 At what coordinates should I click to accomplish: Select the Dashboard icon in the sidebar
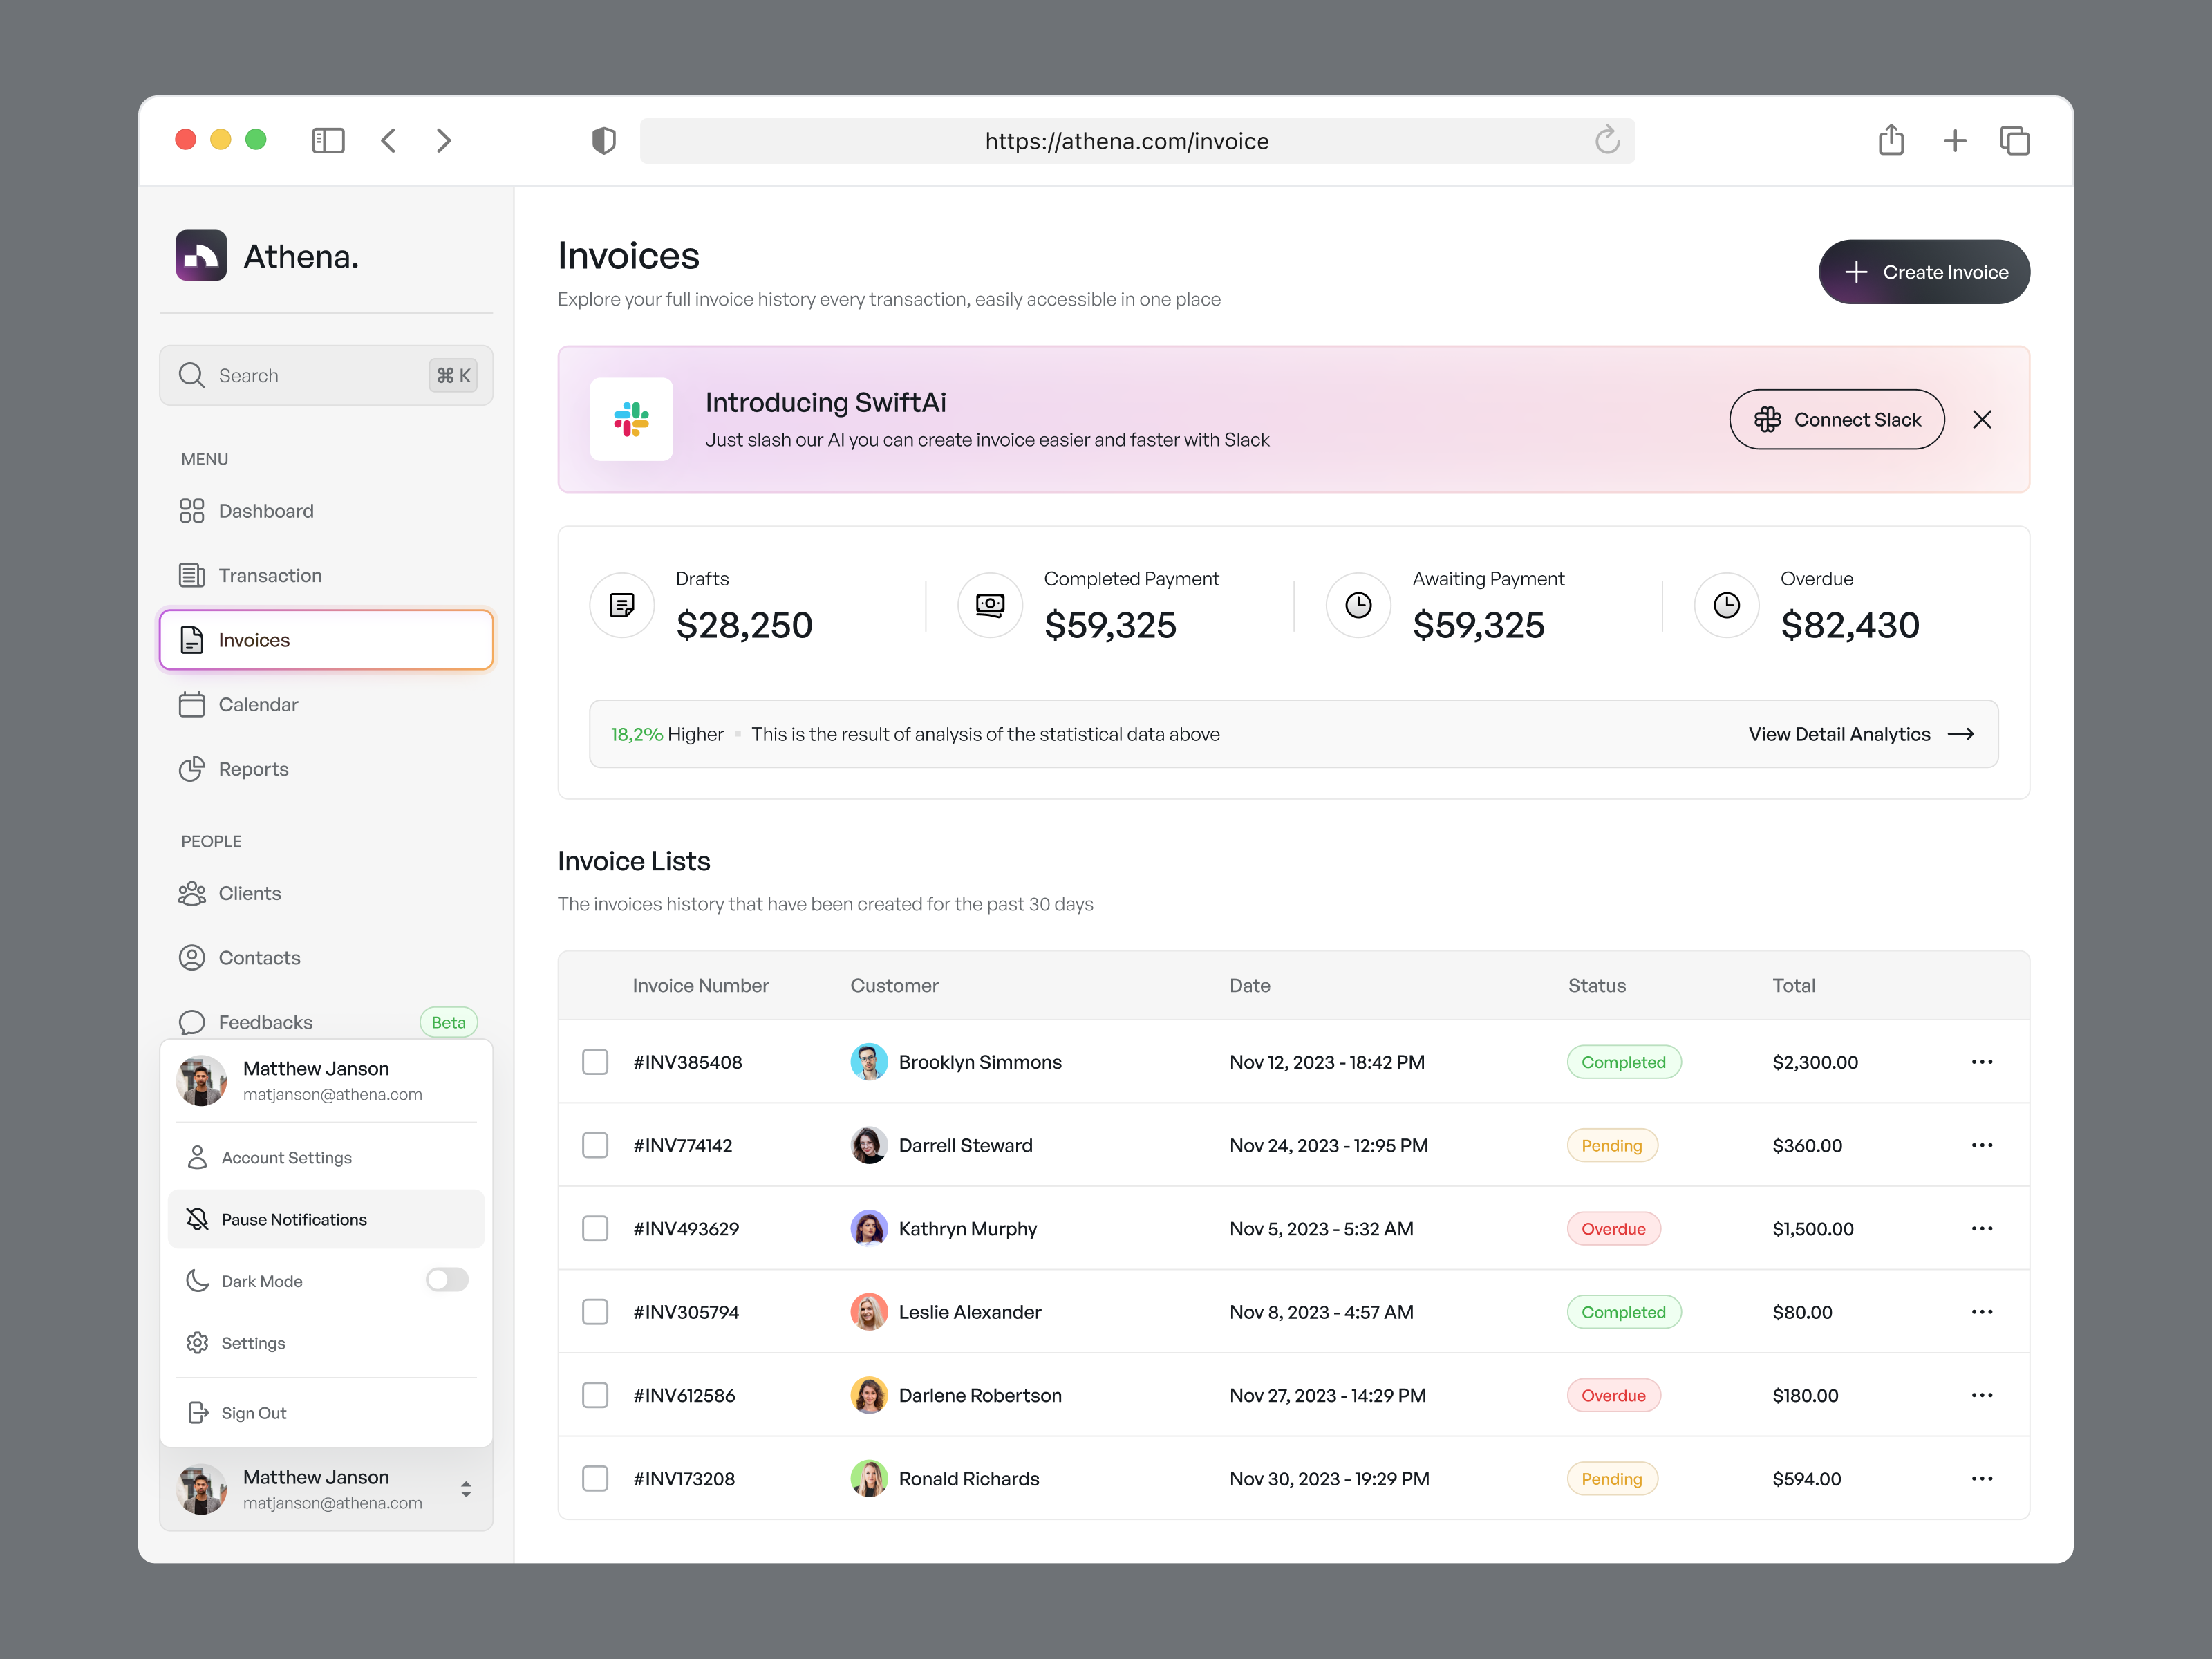[193, 510]
